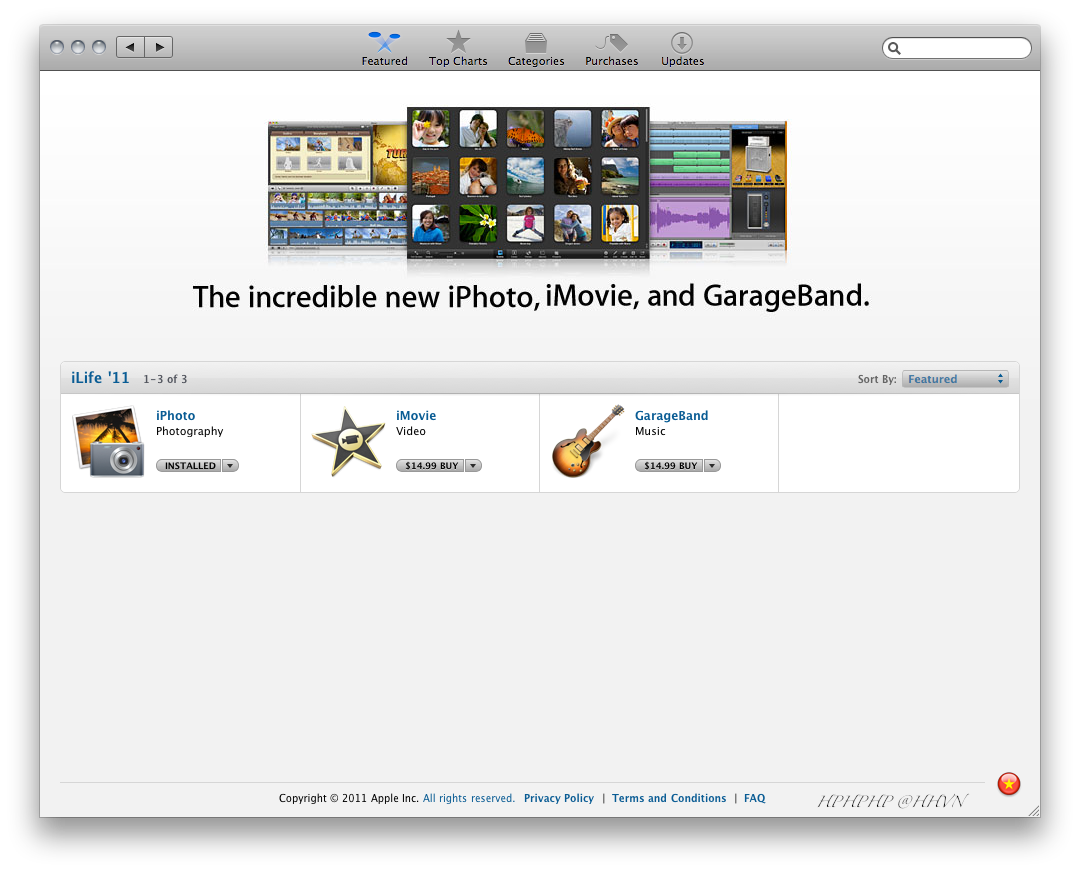Screen dimensions: 1080x872
Task: Navigate back with the left arrow
Action: click(129, 46)
